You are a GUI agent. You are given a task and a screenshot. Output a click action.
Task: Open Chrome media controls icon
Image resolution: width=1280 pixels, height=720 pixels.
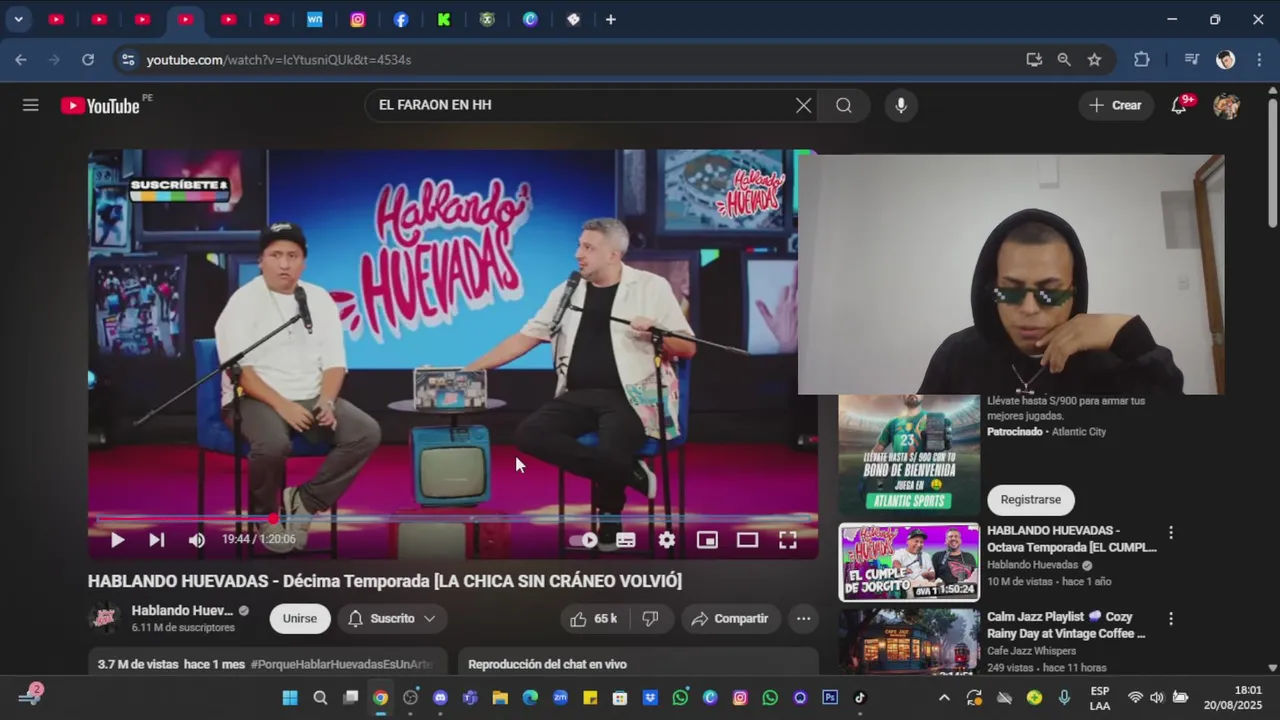(1191, 60)
